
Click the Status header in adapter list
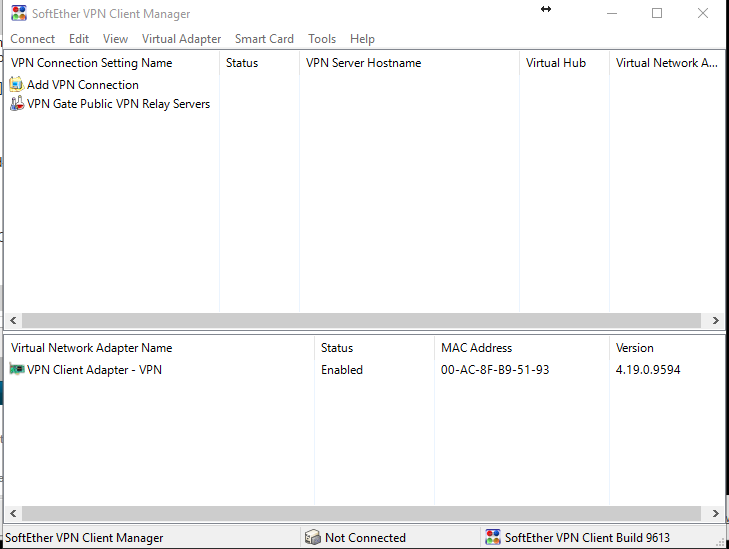[x=374, y=348]
